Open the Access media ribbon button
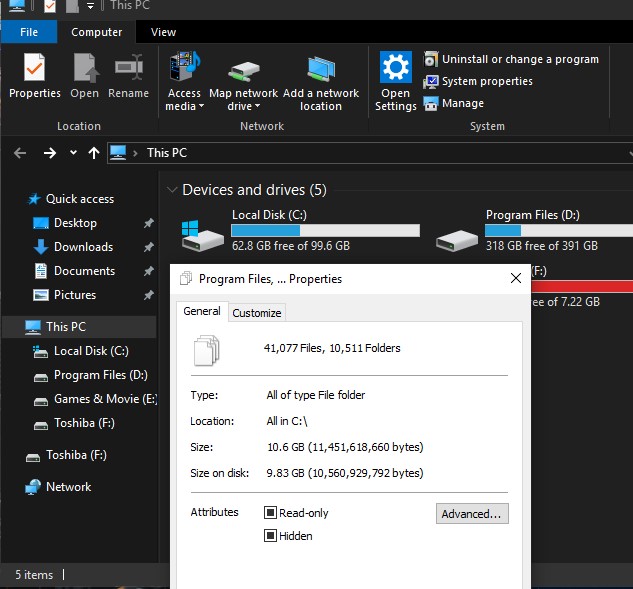633x589 pixels. (184, 81)
